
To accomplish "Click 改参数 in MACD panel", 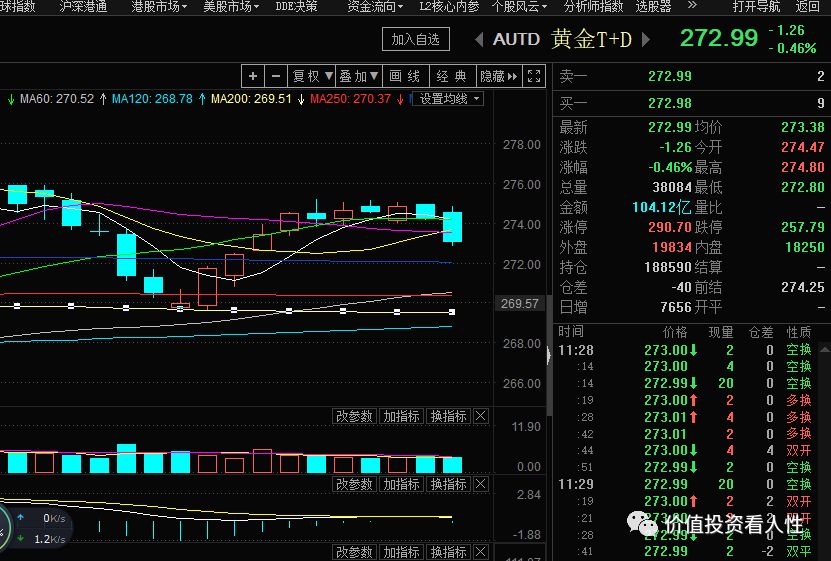I will (x=355, y=484).
